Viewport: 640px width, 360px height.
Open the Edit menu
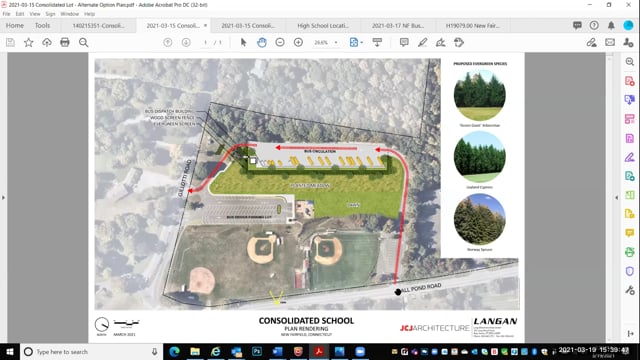pos(20,14)
